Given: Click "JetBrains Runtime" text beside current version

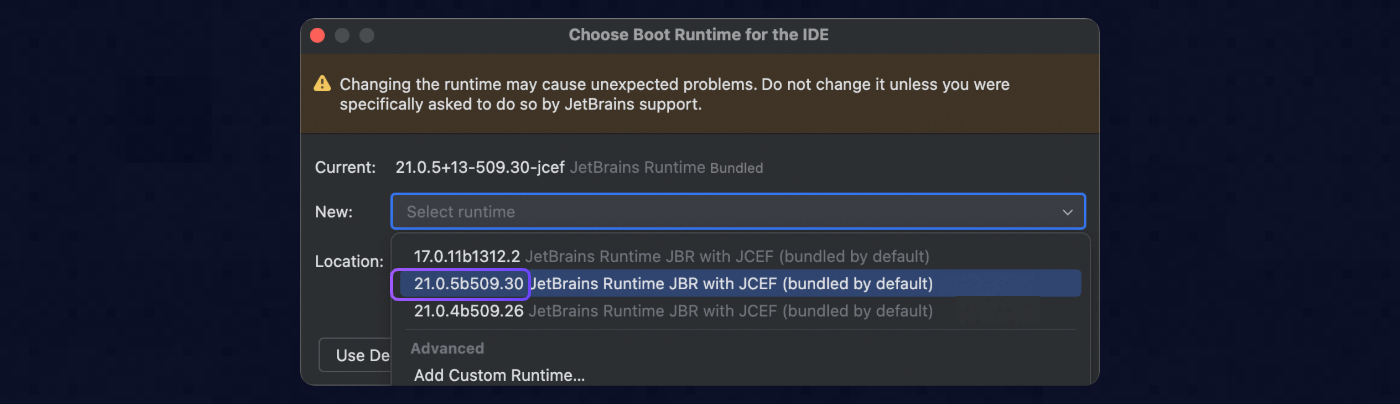Looking at the screenshot, I should click(637, 168).
